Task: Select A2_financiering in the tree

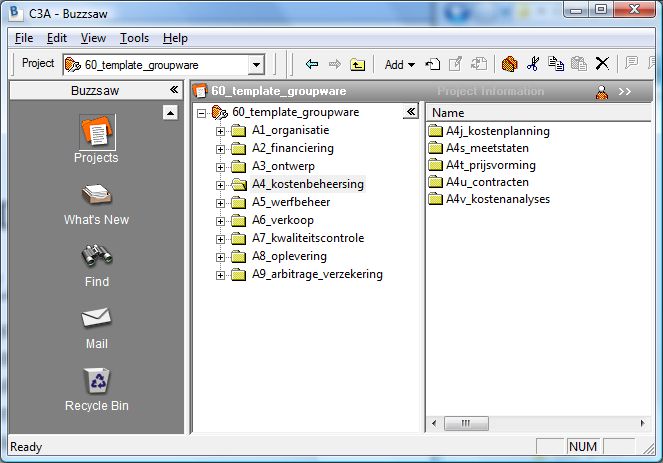Action: click(293, 148)
